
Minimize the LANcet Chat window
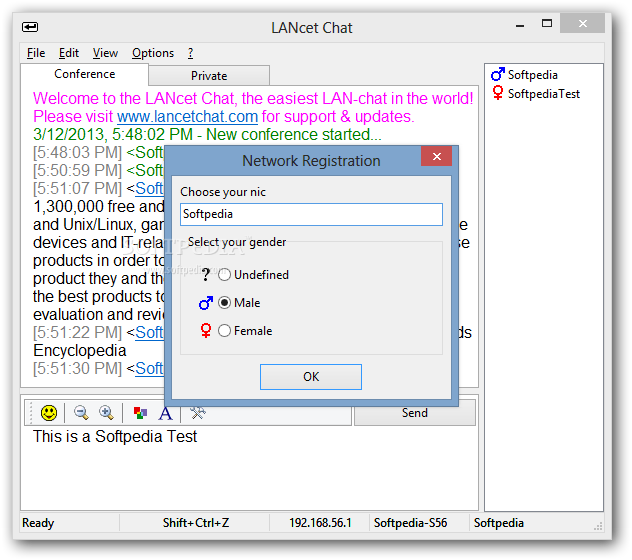click(x=520, y=25)
